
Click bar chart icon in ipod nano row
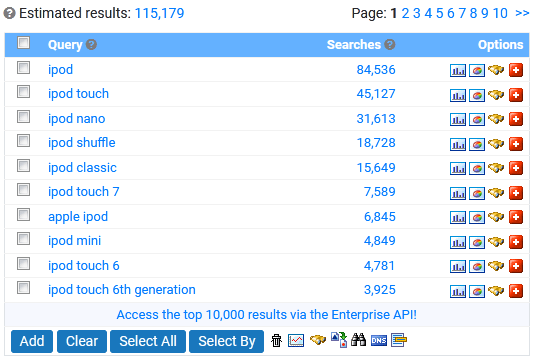pos(458,120)
